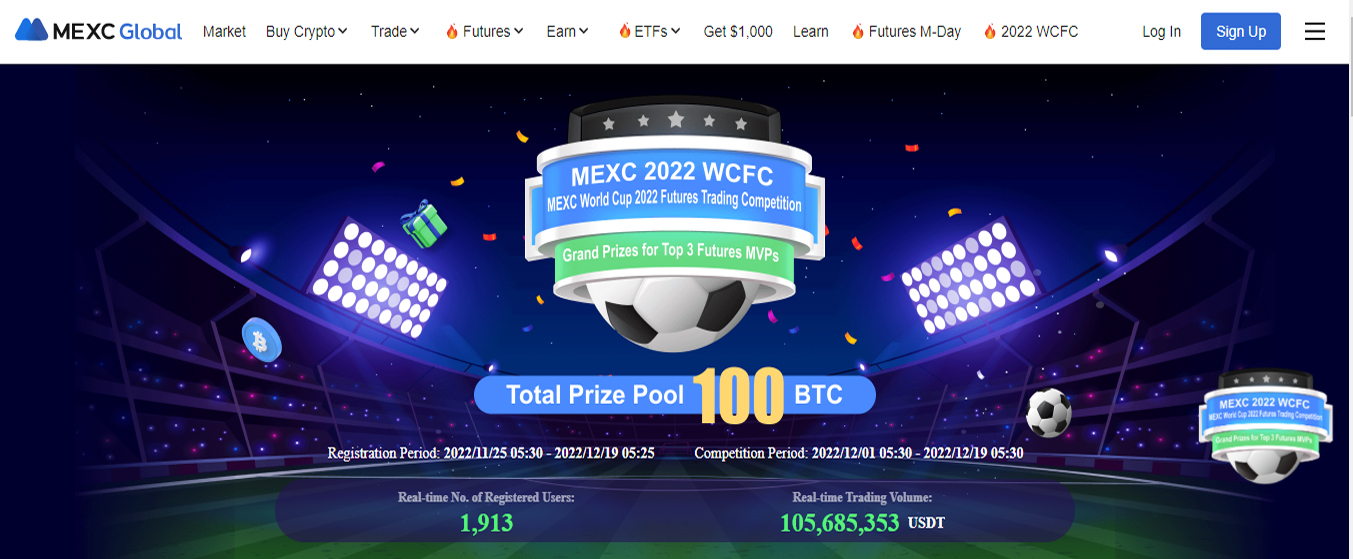Click the green gift box icon
Screen dimensions: 1353x559
pyautogui.click(x=424, y=223)
